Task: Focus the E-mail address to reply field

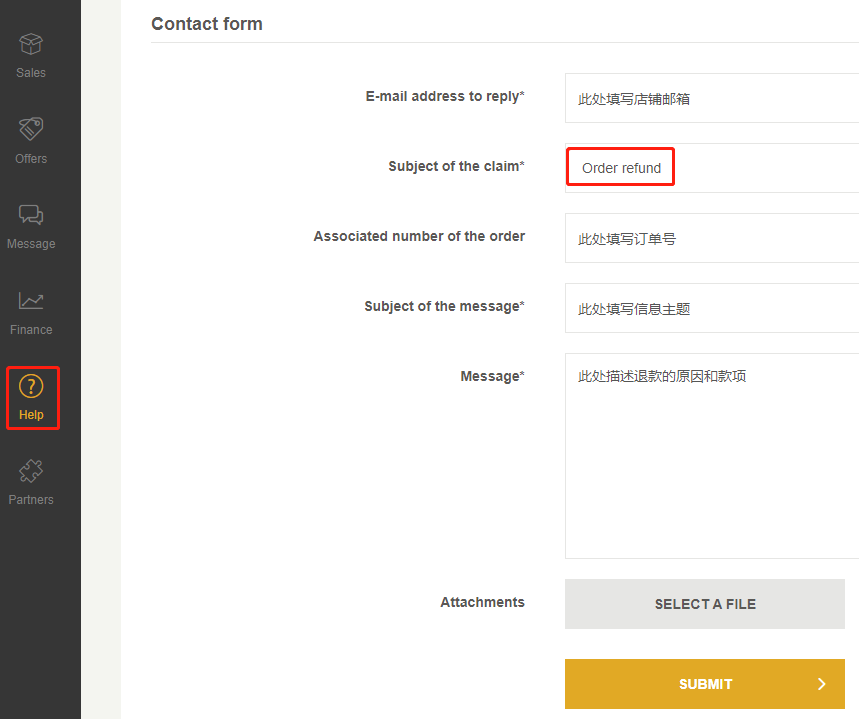Action: click(x=710, y=99)
